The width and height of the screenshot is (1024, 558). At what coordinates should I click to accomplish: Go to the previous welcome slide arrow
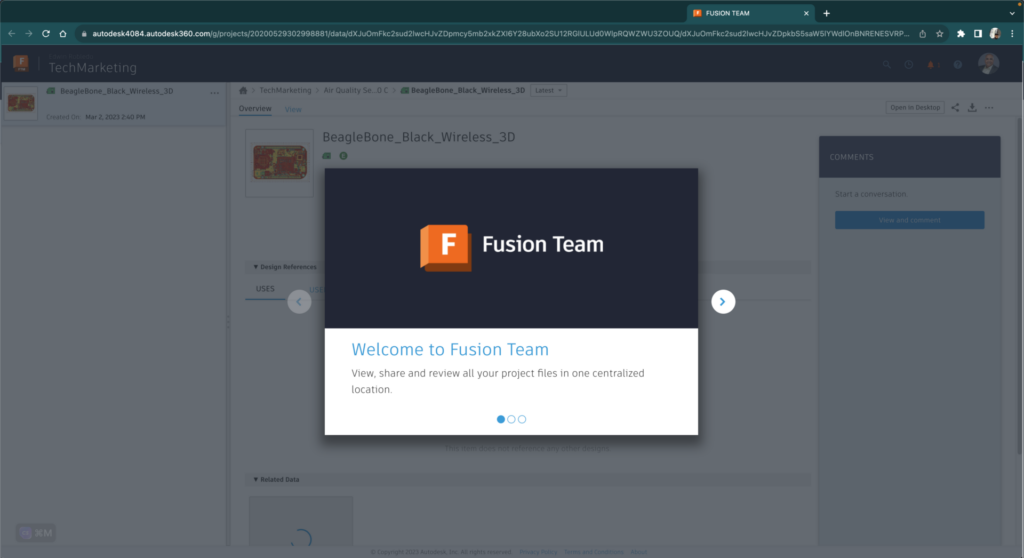tap(299, 302)
